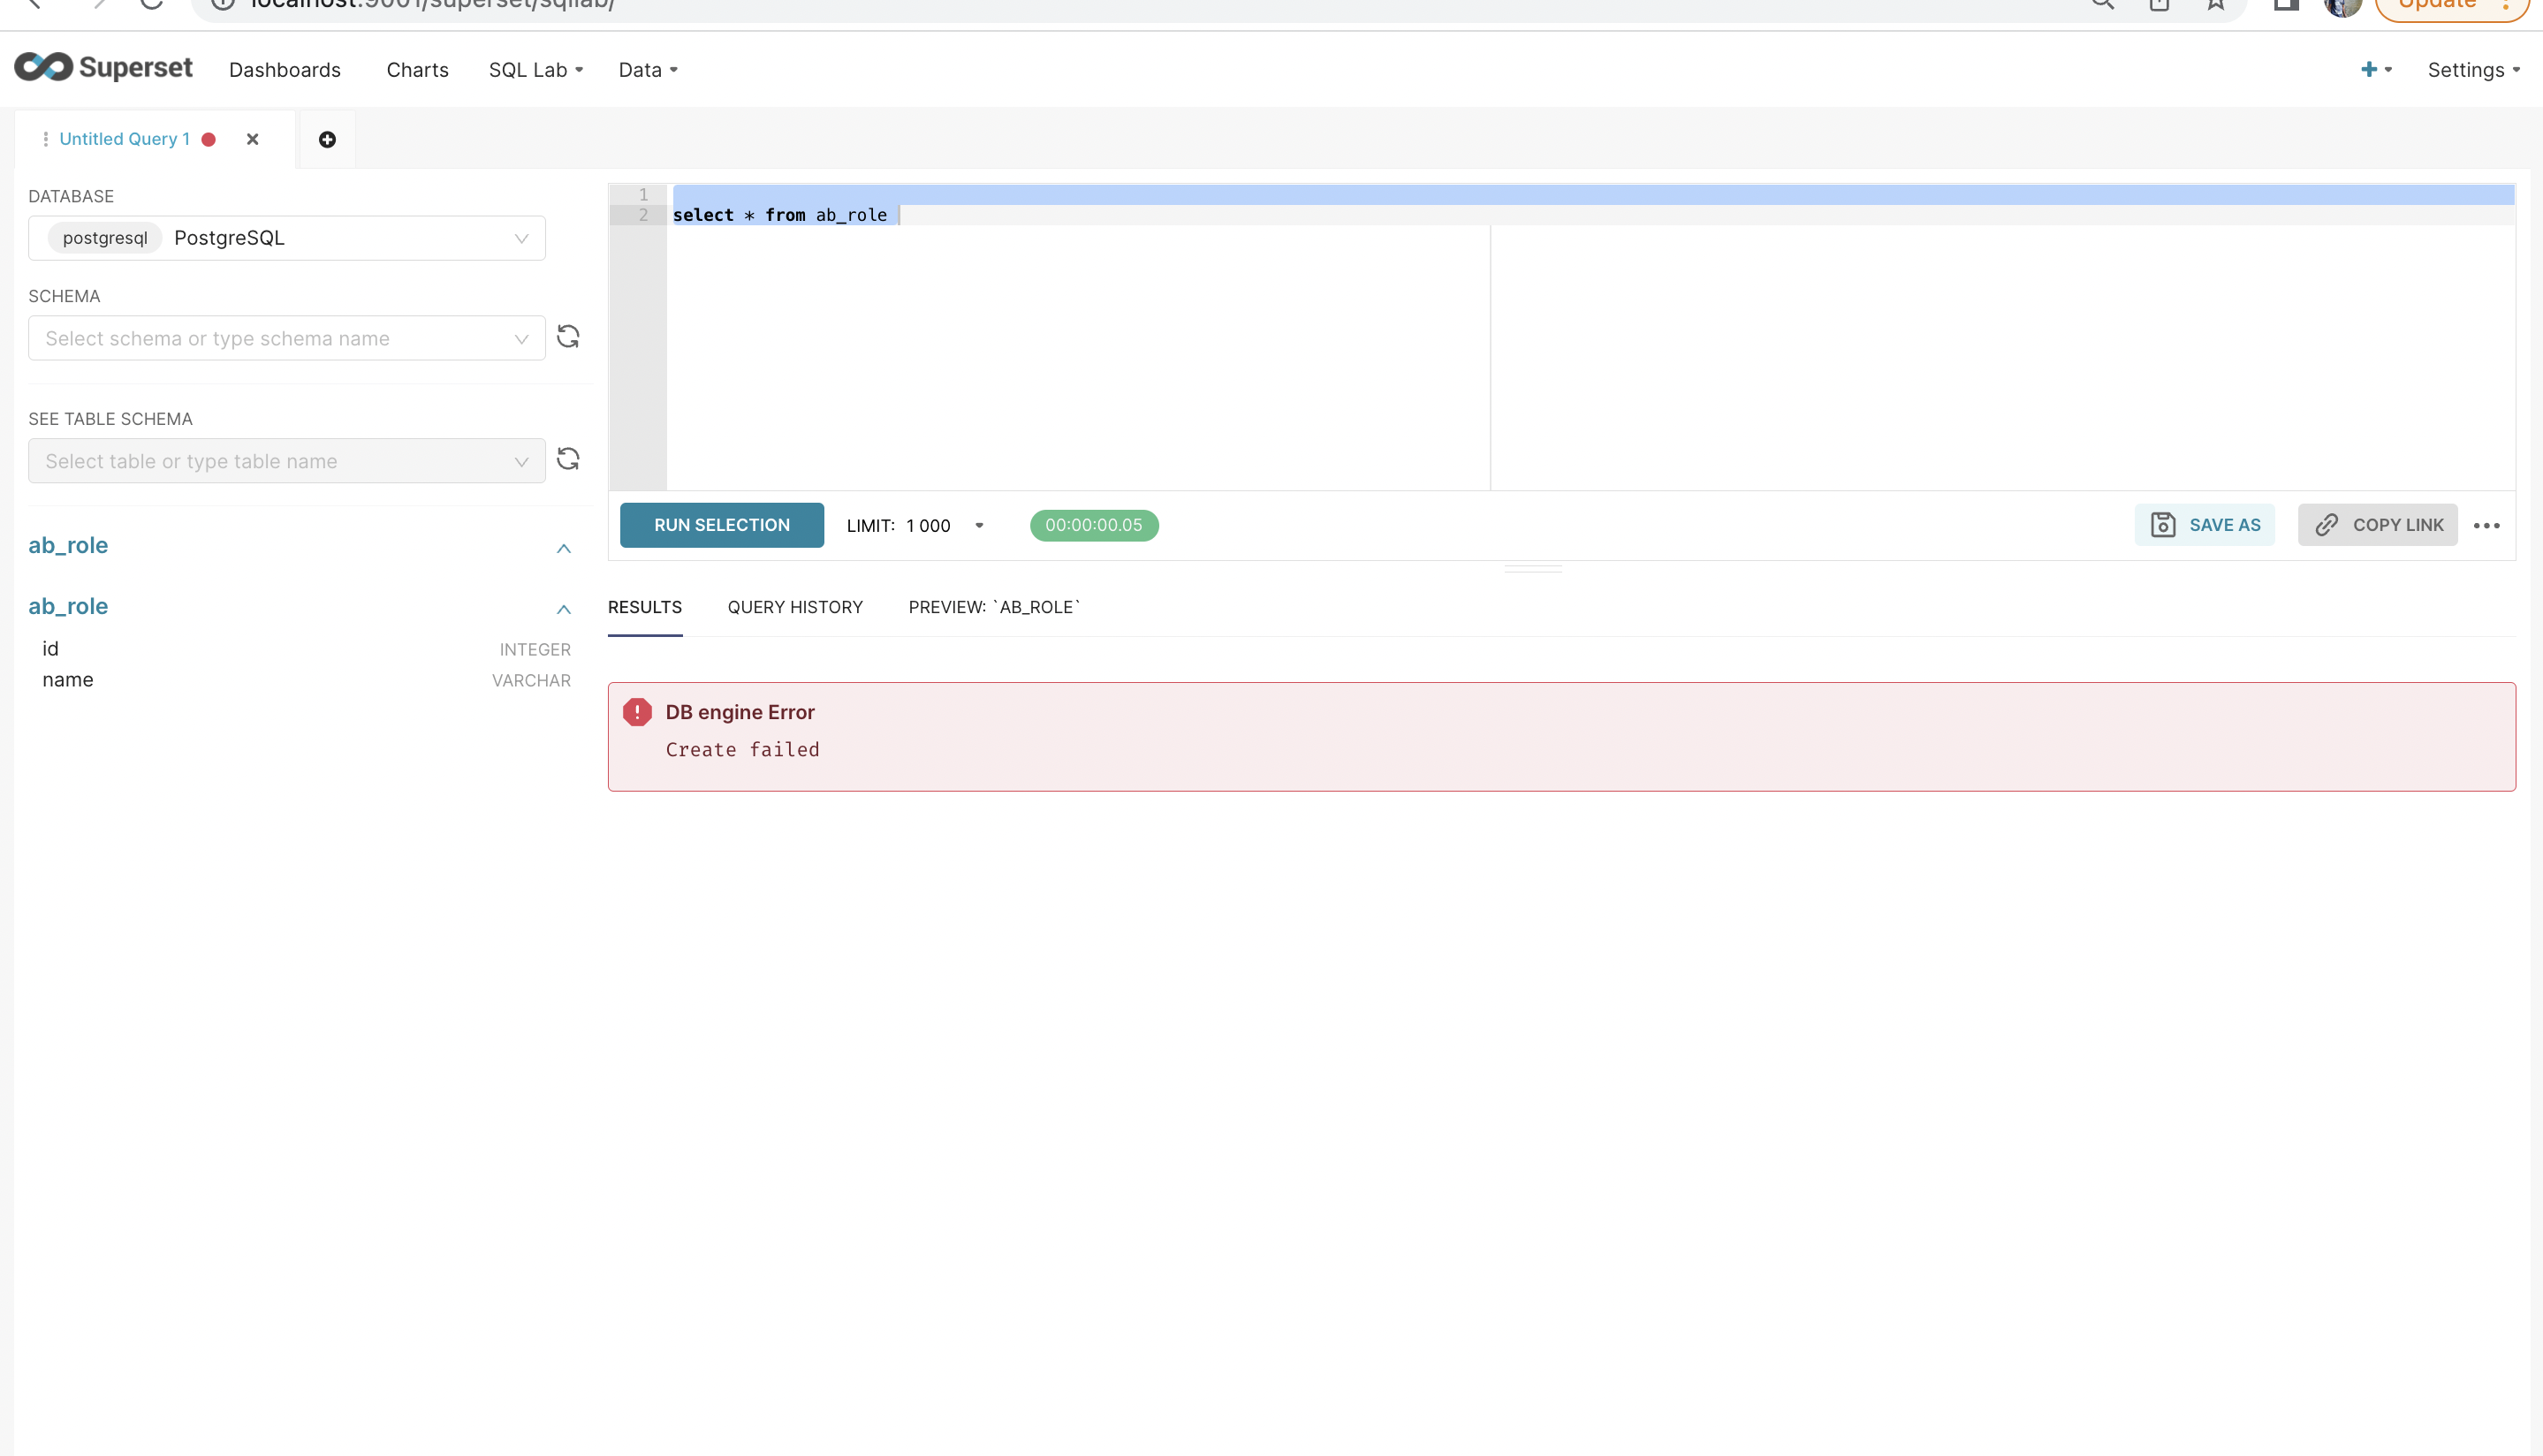Click the link icon on COPY LINK
The height and width of the screenshot is (1456, 2543).
point(2327,524)
